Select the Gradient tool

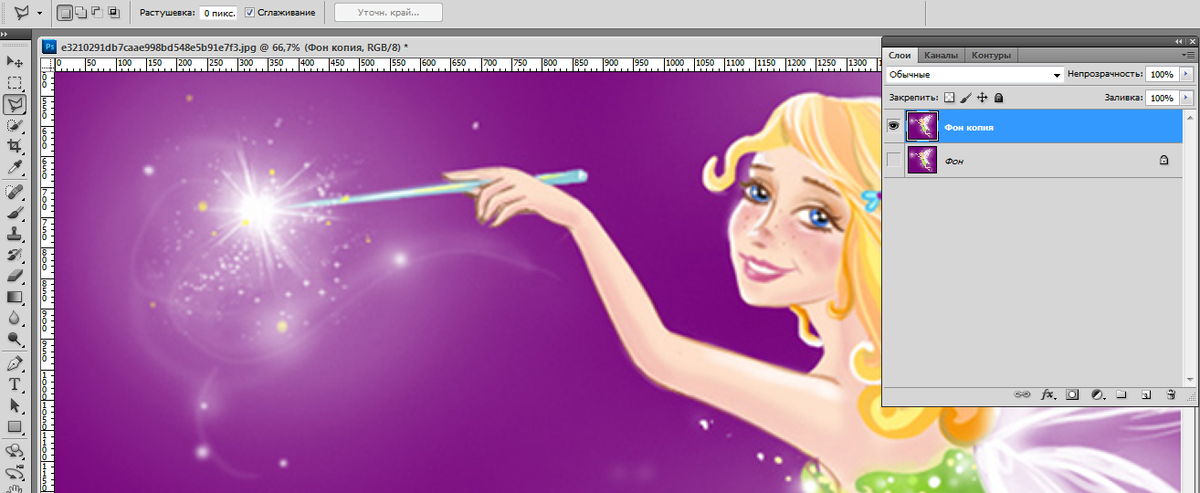coord(14,296)
